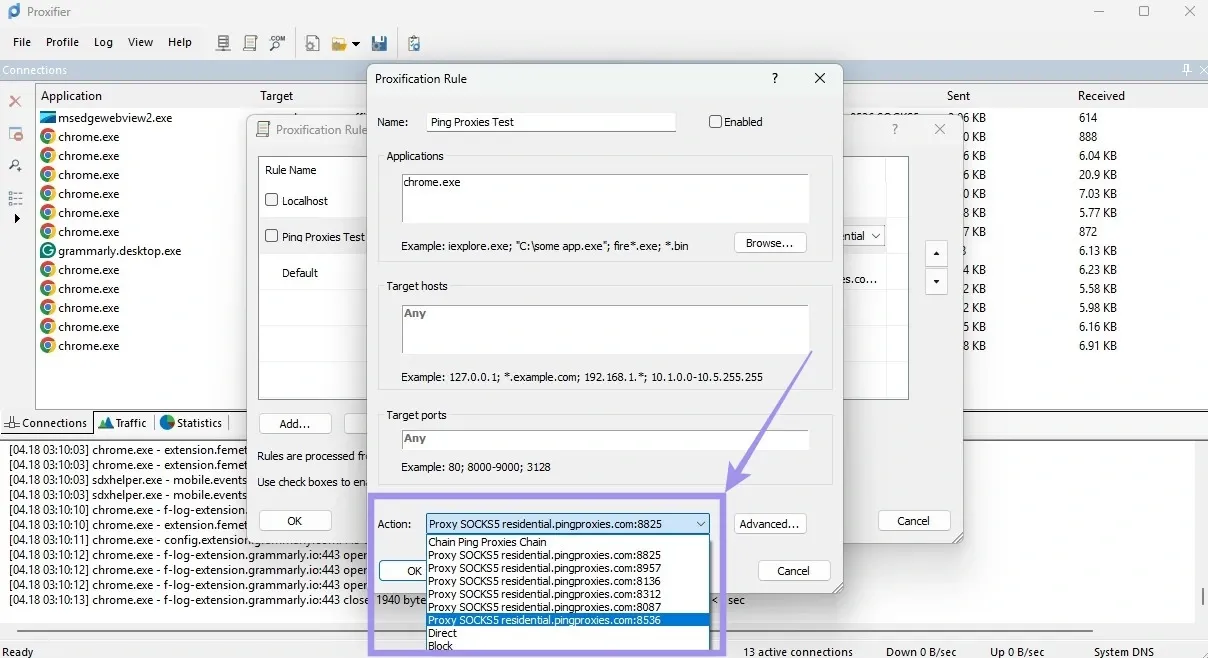Close the Proxification Rule dialog
This screenshot has width=1208, height=658.
(x=820, y=79)
